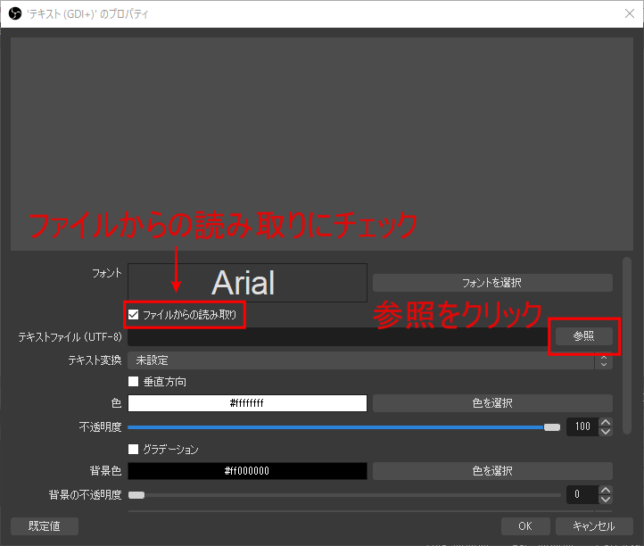Click the テキストファイル (UTF-8) path field
The width and height of the screenshot is (644, 546).
click(340, 337)
